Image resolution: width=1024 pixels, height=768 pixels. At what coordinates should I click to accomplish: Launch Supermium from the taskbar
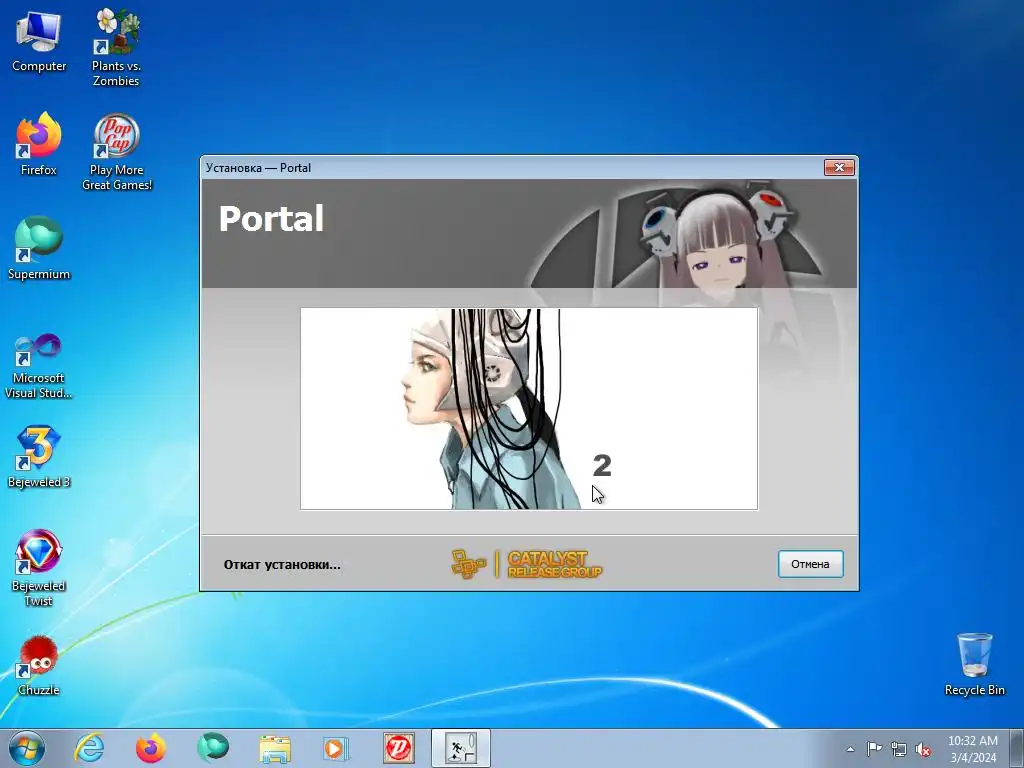[213, 748]
